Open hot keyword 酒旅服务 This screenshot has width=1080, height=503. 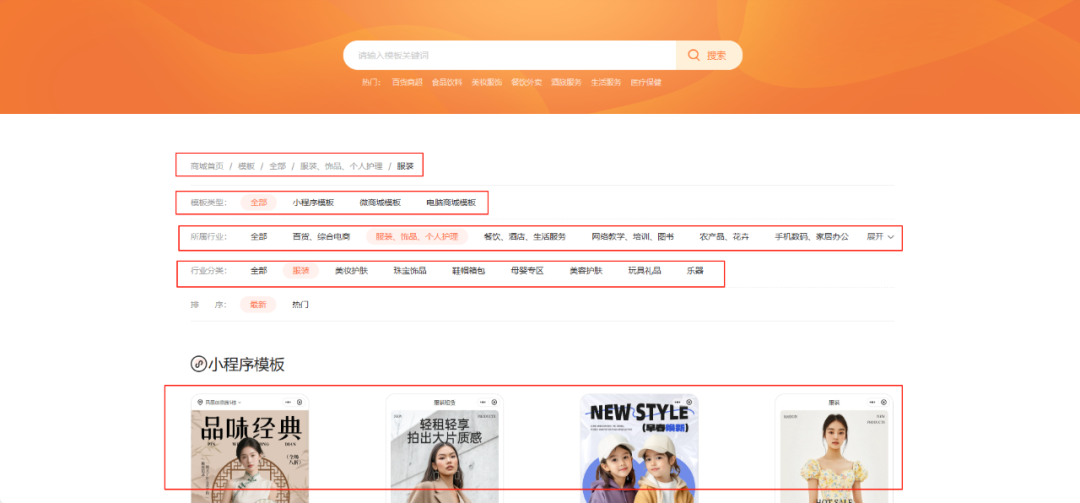point(566,82)
